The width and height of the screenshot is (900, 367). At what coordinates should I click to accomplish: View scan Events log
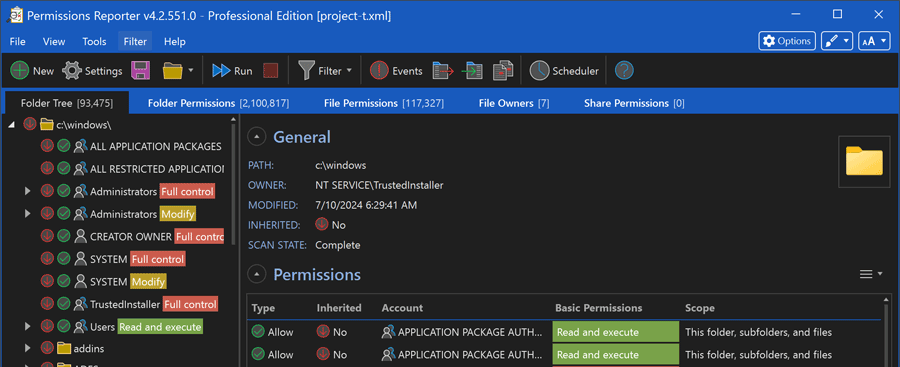pos(396,71)
